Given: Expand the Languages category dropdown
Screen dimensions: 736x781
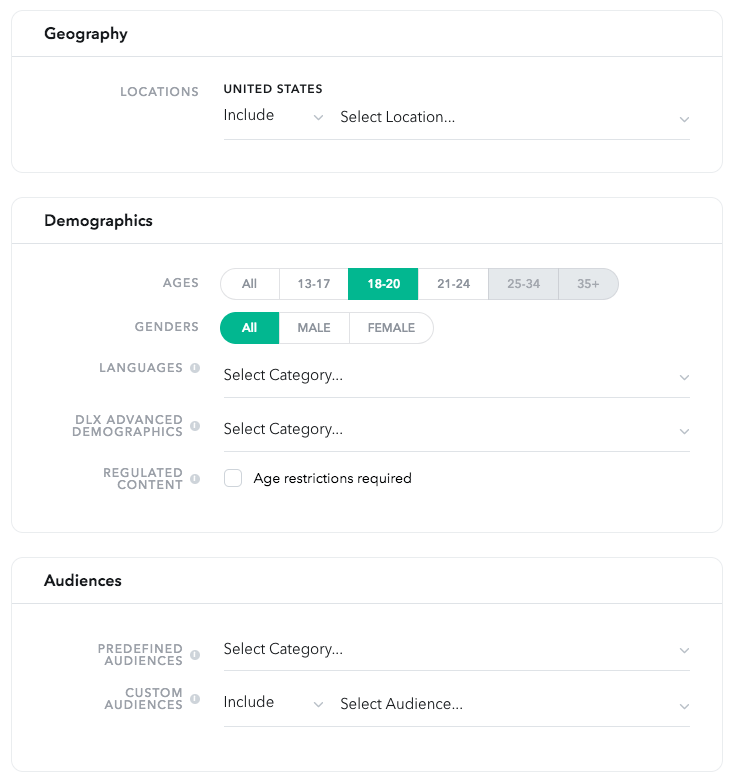Looking at the screenshot, I should click(456, 376).
